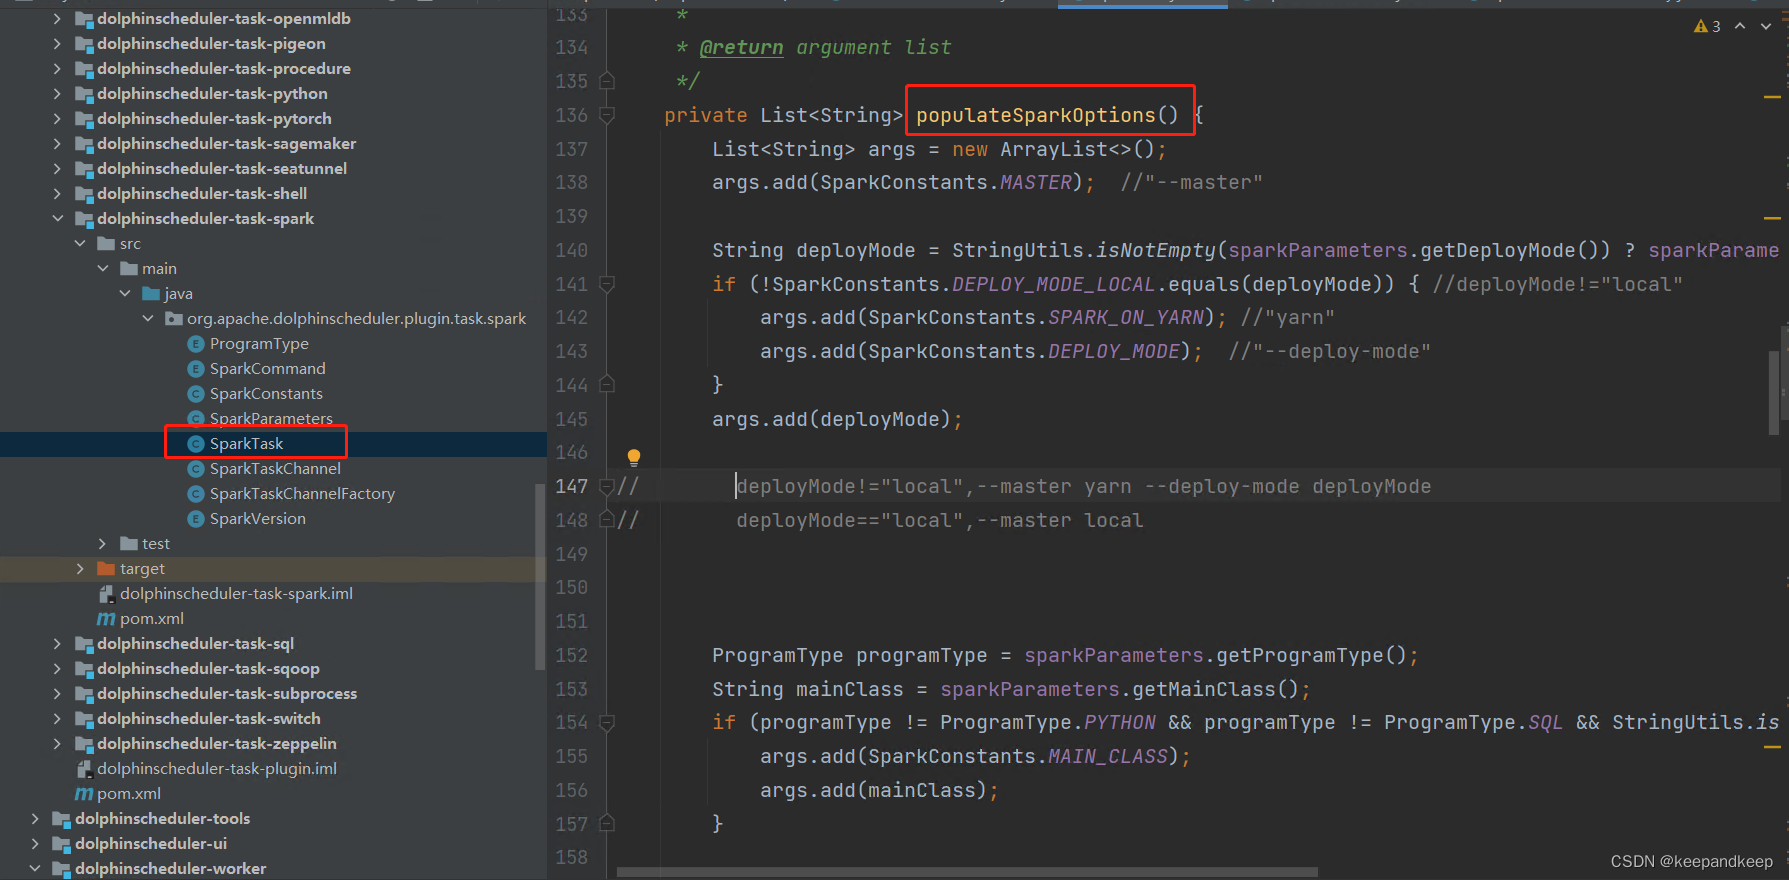Select dolphinscheduler-task-switch module
This screenshot has height=880, width=1789.
[209, 719]
